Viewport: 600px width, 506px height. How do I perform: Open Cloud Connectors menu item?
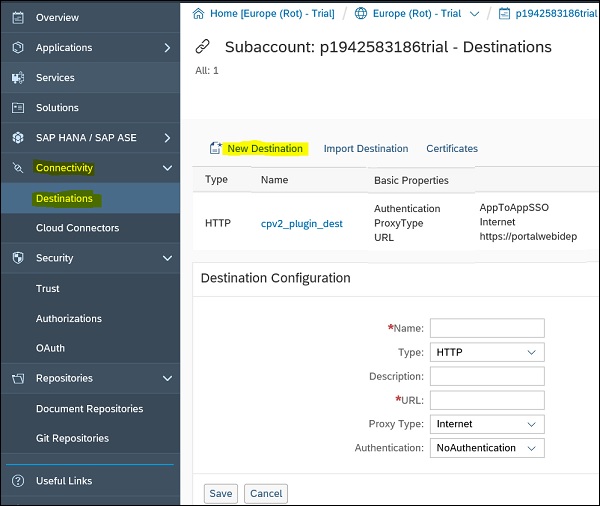tap(77, 228)
